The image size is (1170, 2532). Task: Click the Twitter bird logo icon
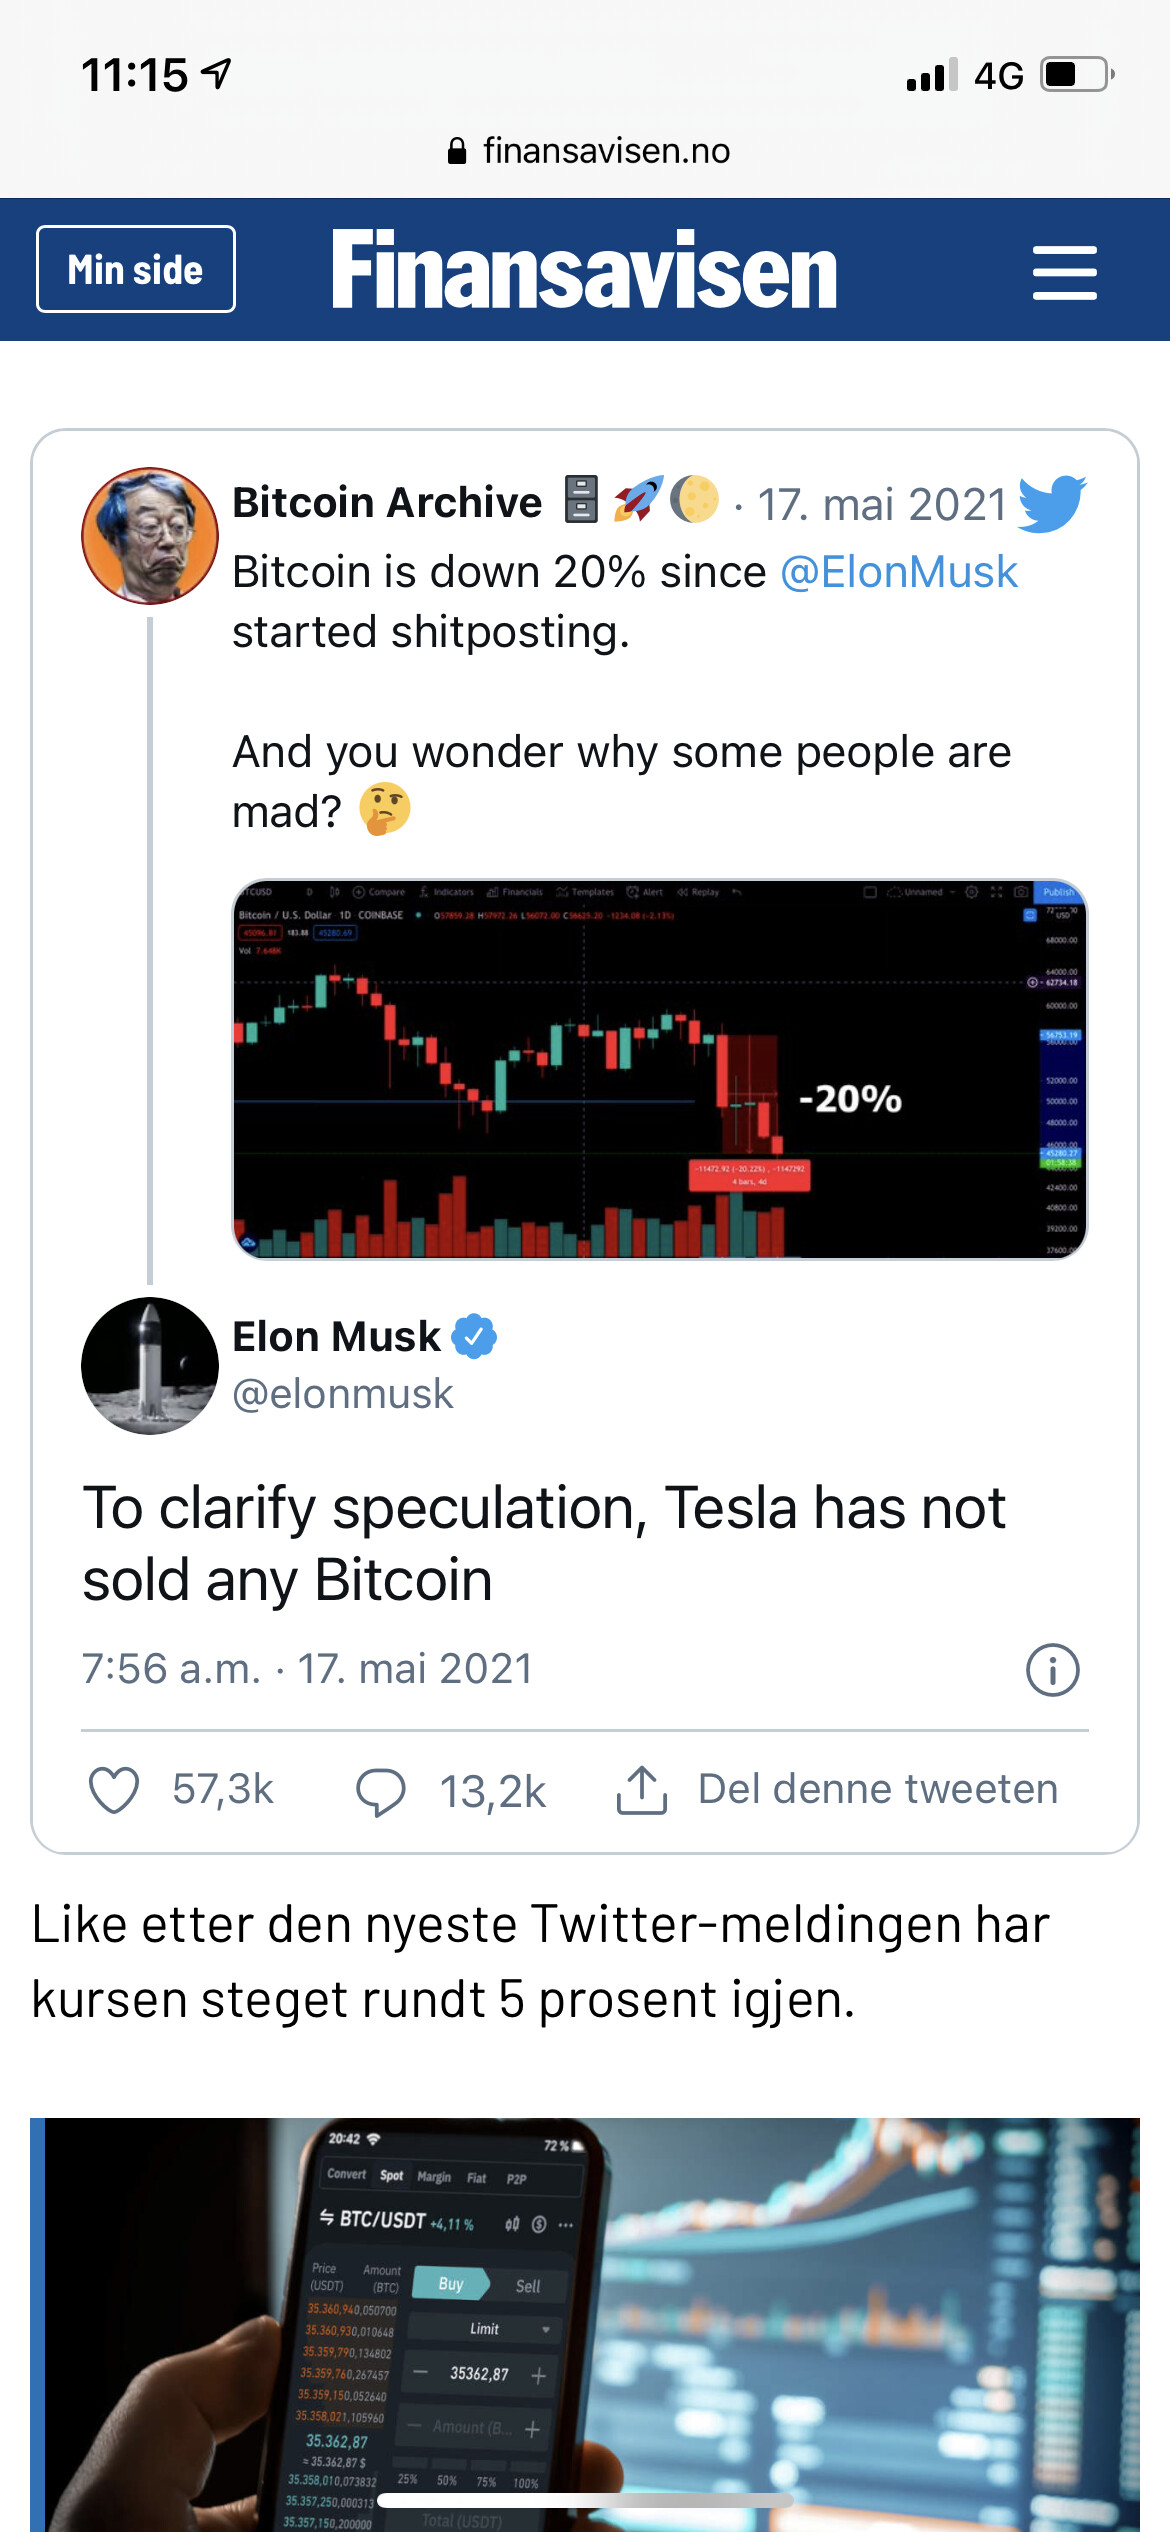[1052, 502]
